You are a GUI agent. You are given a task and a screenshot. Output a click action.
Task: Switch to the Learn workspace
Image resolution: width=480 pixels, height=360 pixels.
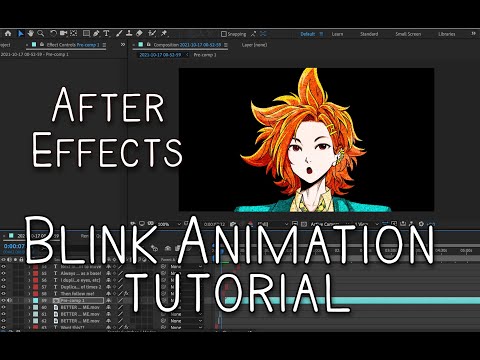337,34
